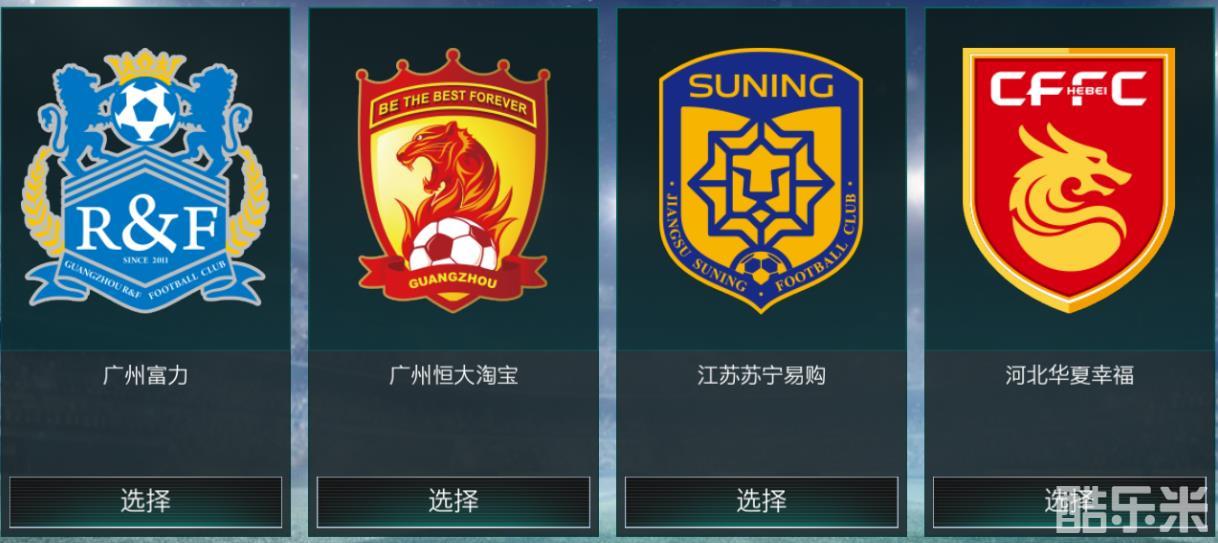Click the 河北华夏幸福 team name label

pos(1069,376)
